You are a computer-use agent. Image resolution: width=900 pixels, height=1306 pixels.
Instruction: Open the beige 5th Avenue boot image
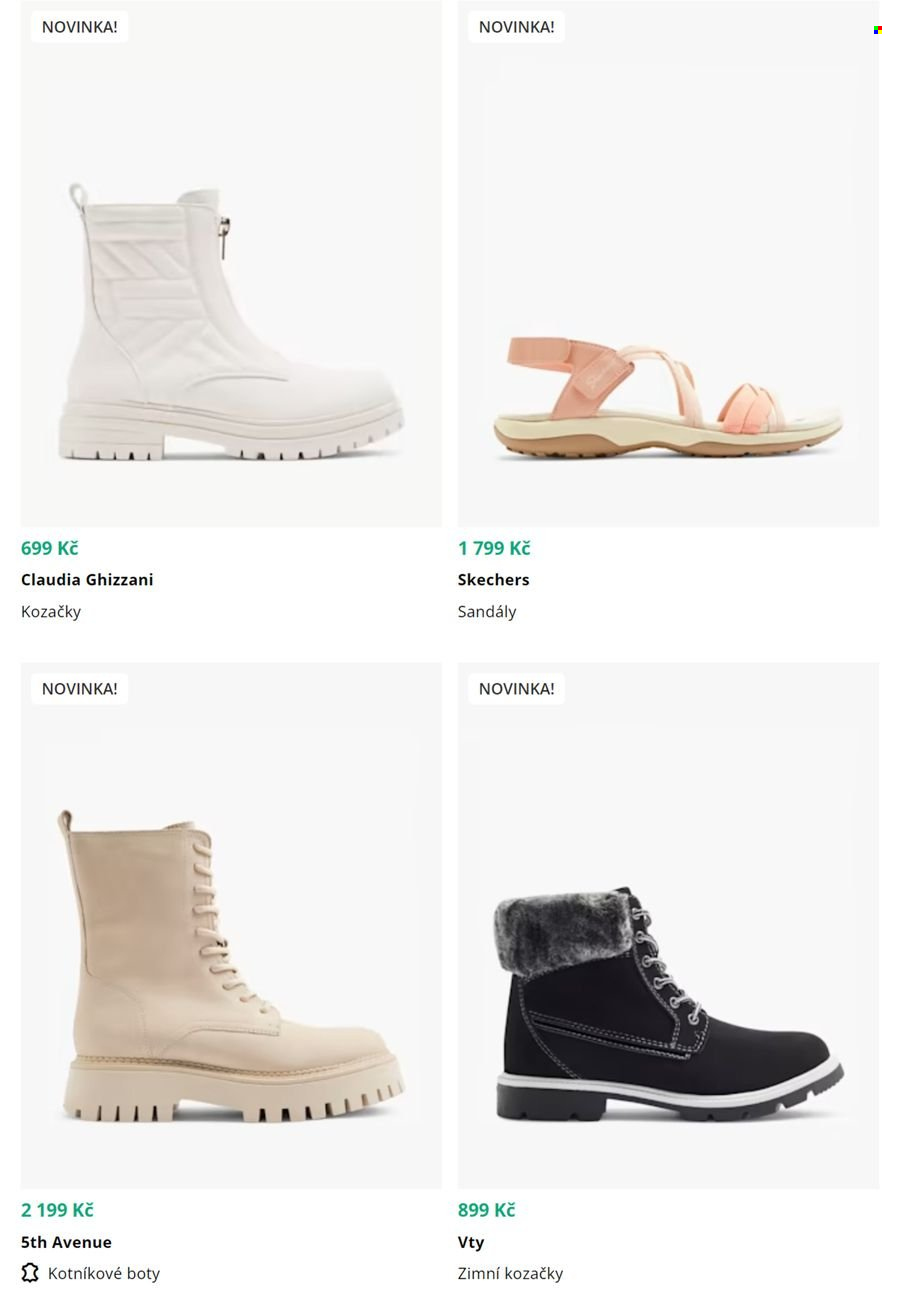tap(231, 925)
